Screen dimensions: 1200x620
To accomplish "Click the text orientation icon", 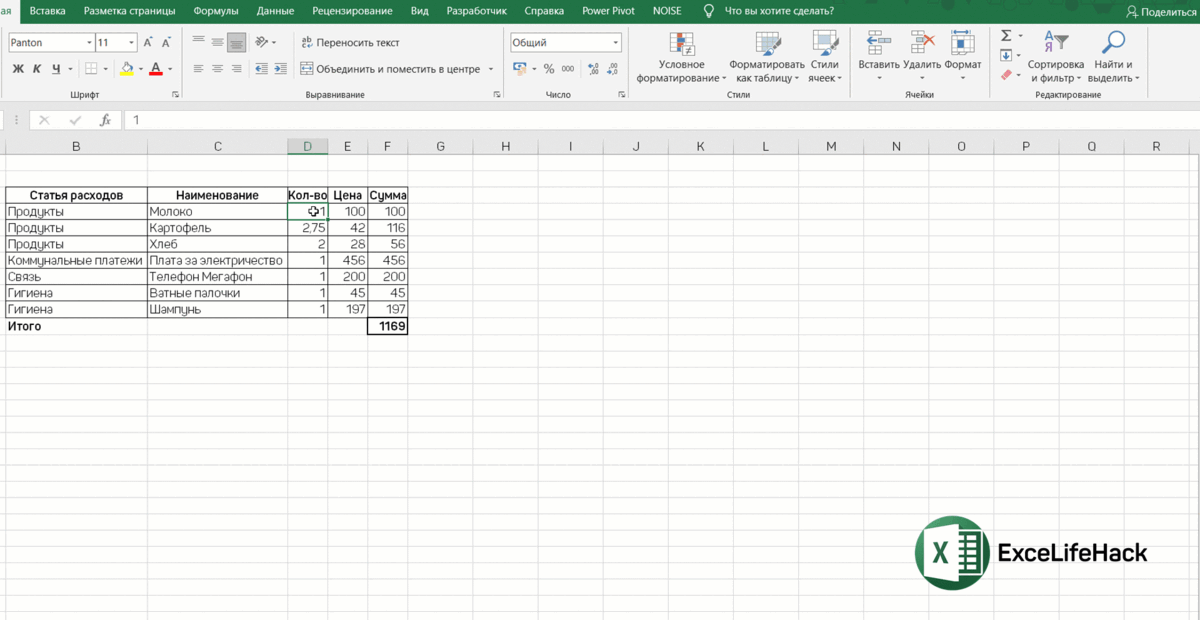I will pyautogui.click(x=262, y=42).
